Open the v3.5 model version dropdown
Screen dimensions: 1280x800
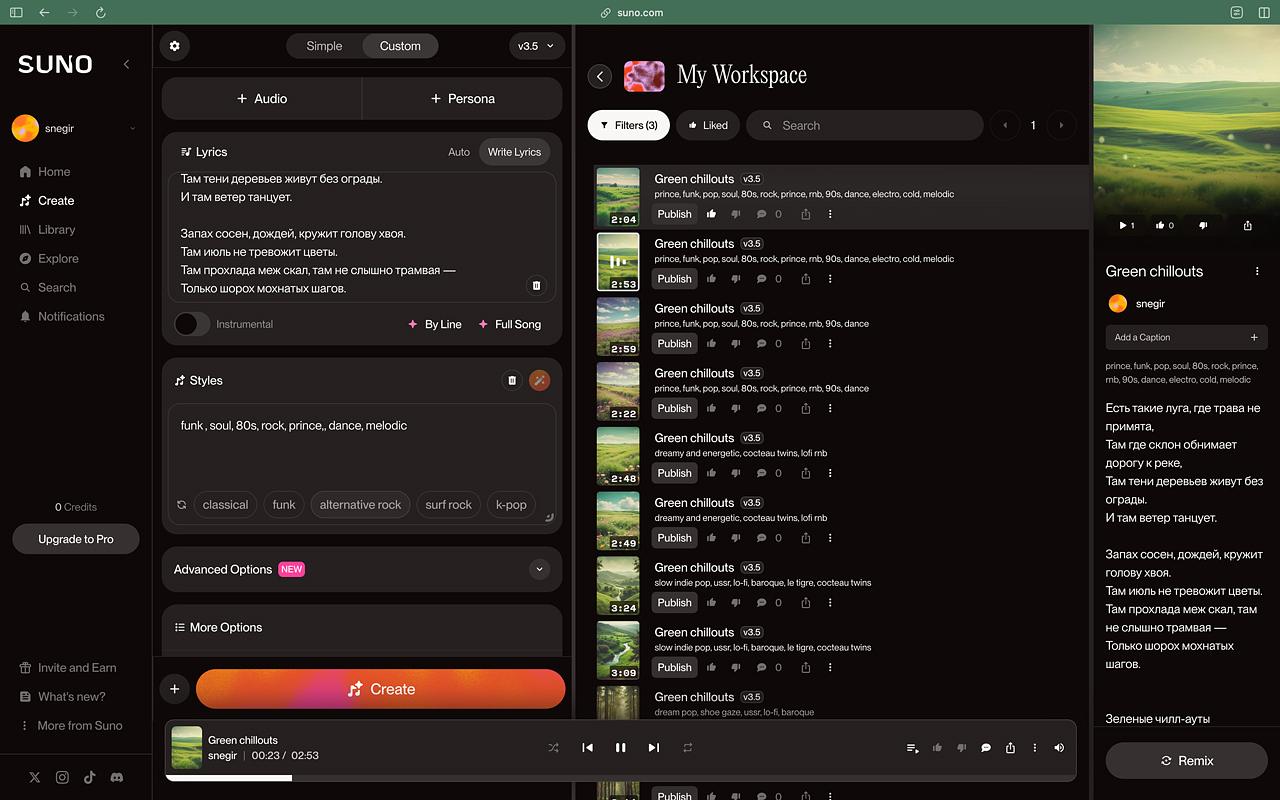[x=536, y=46]
